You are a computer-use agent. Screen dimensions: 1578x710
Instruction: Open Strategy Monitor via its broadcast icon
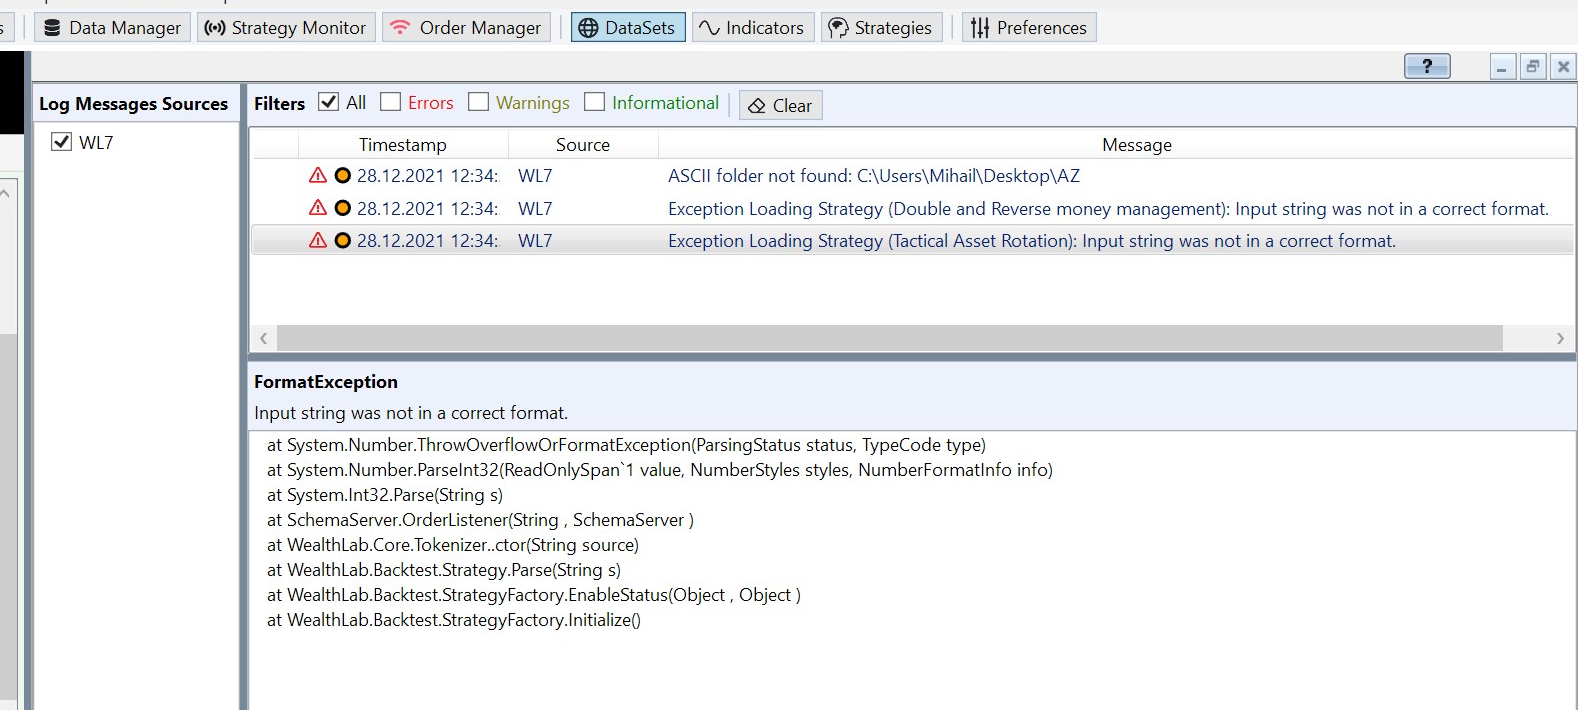[x=214, y=28]
